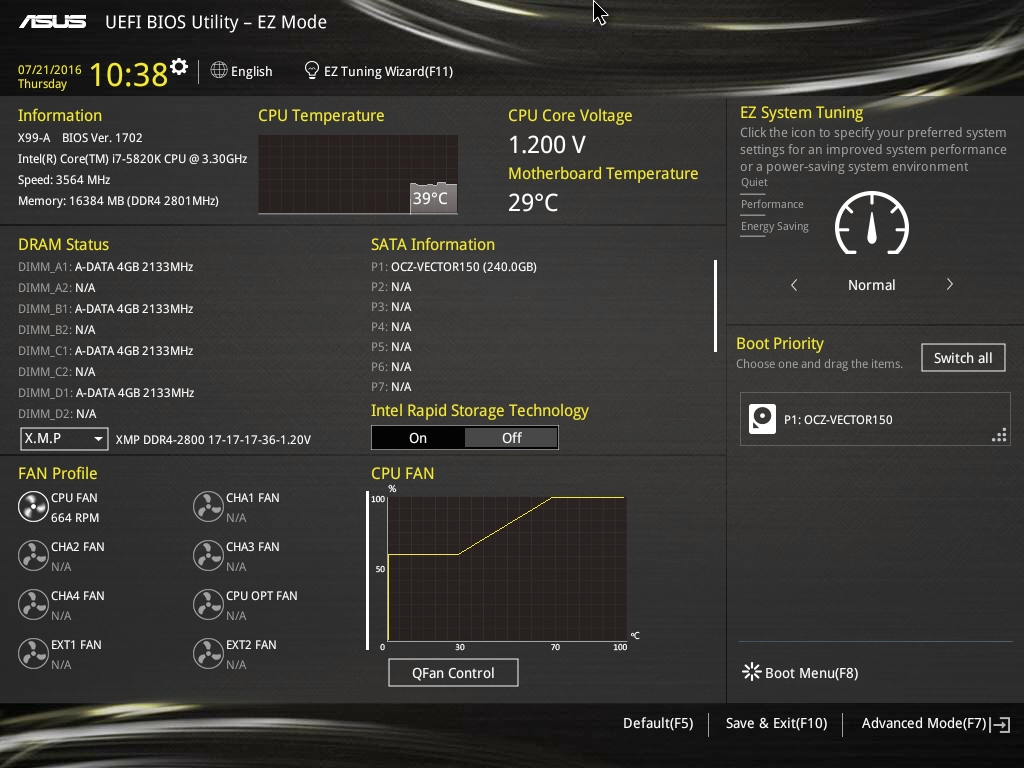Viewport: 1024px width, 768px height.
Task: Click the Switch all button
Action: [x=963, y=358]
